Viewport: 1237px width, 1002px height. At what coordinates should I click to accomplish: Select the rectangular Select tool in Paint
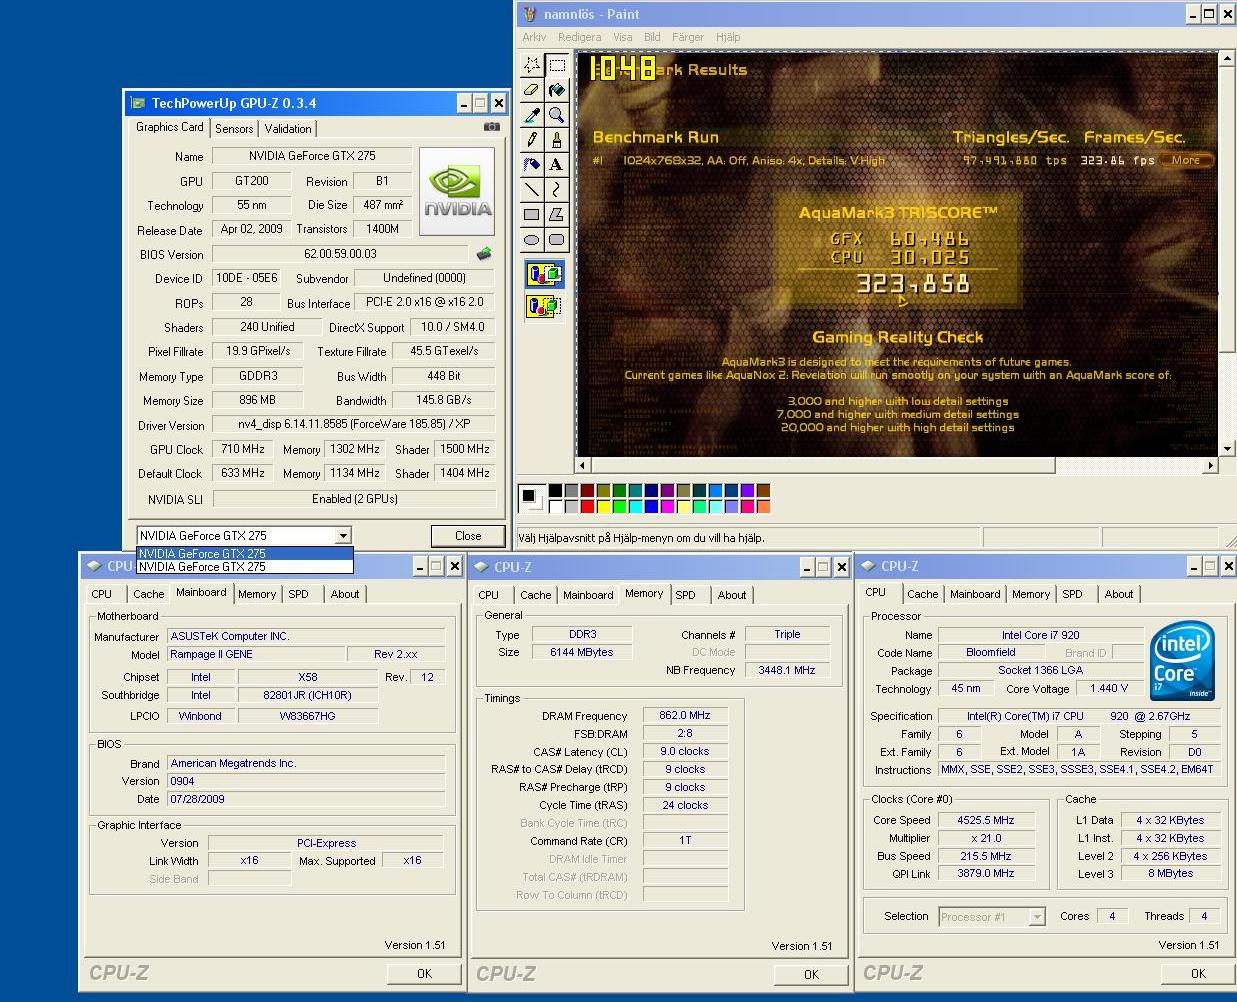(556, 66)
